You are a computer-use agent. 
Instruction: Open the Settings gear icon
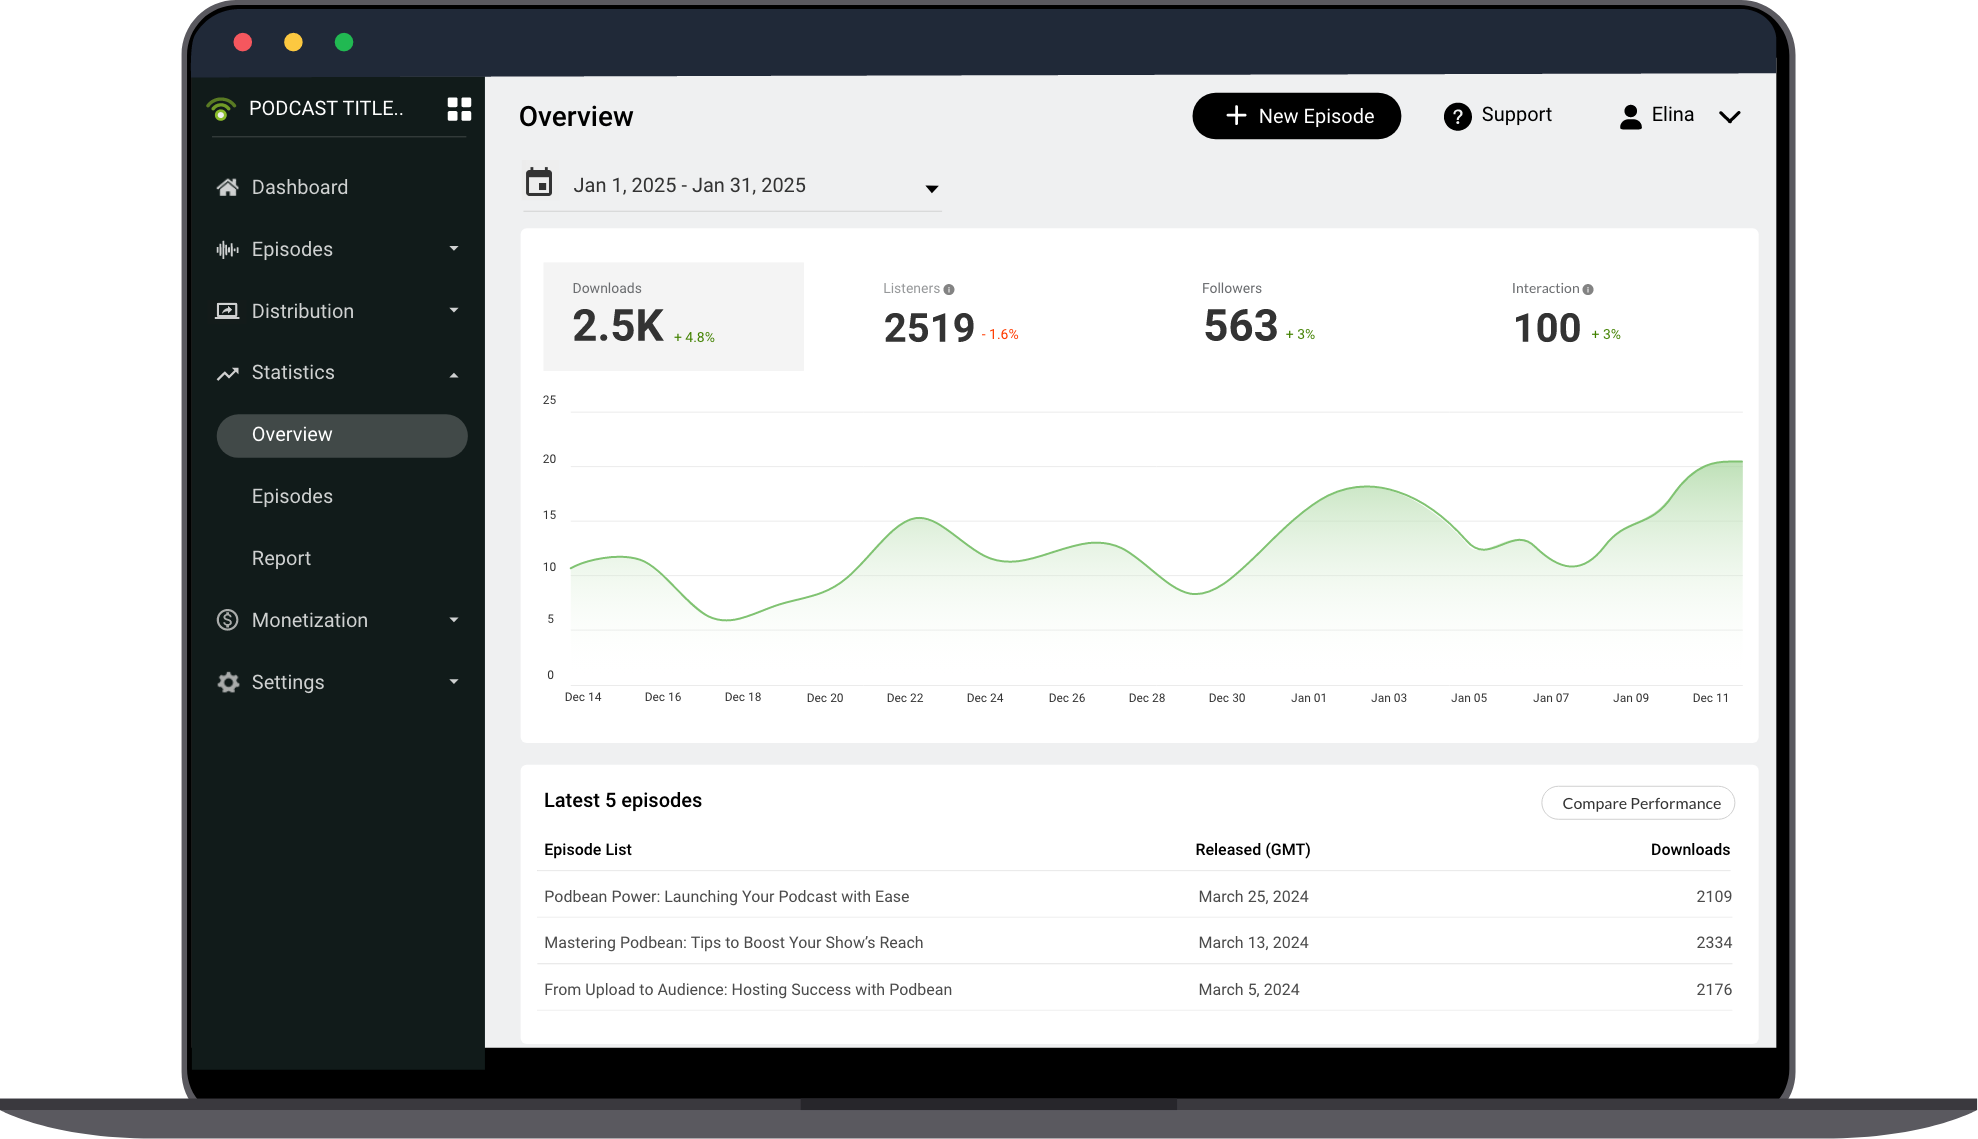coord(228,682)
